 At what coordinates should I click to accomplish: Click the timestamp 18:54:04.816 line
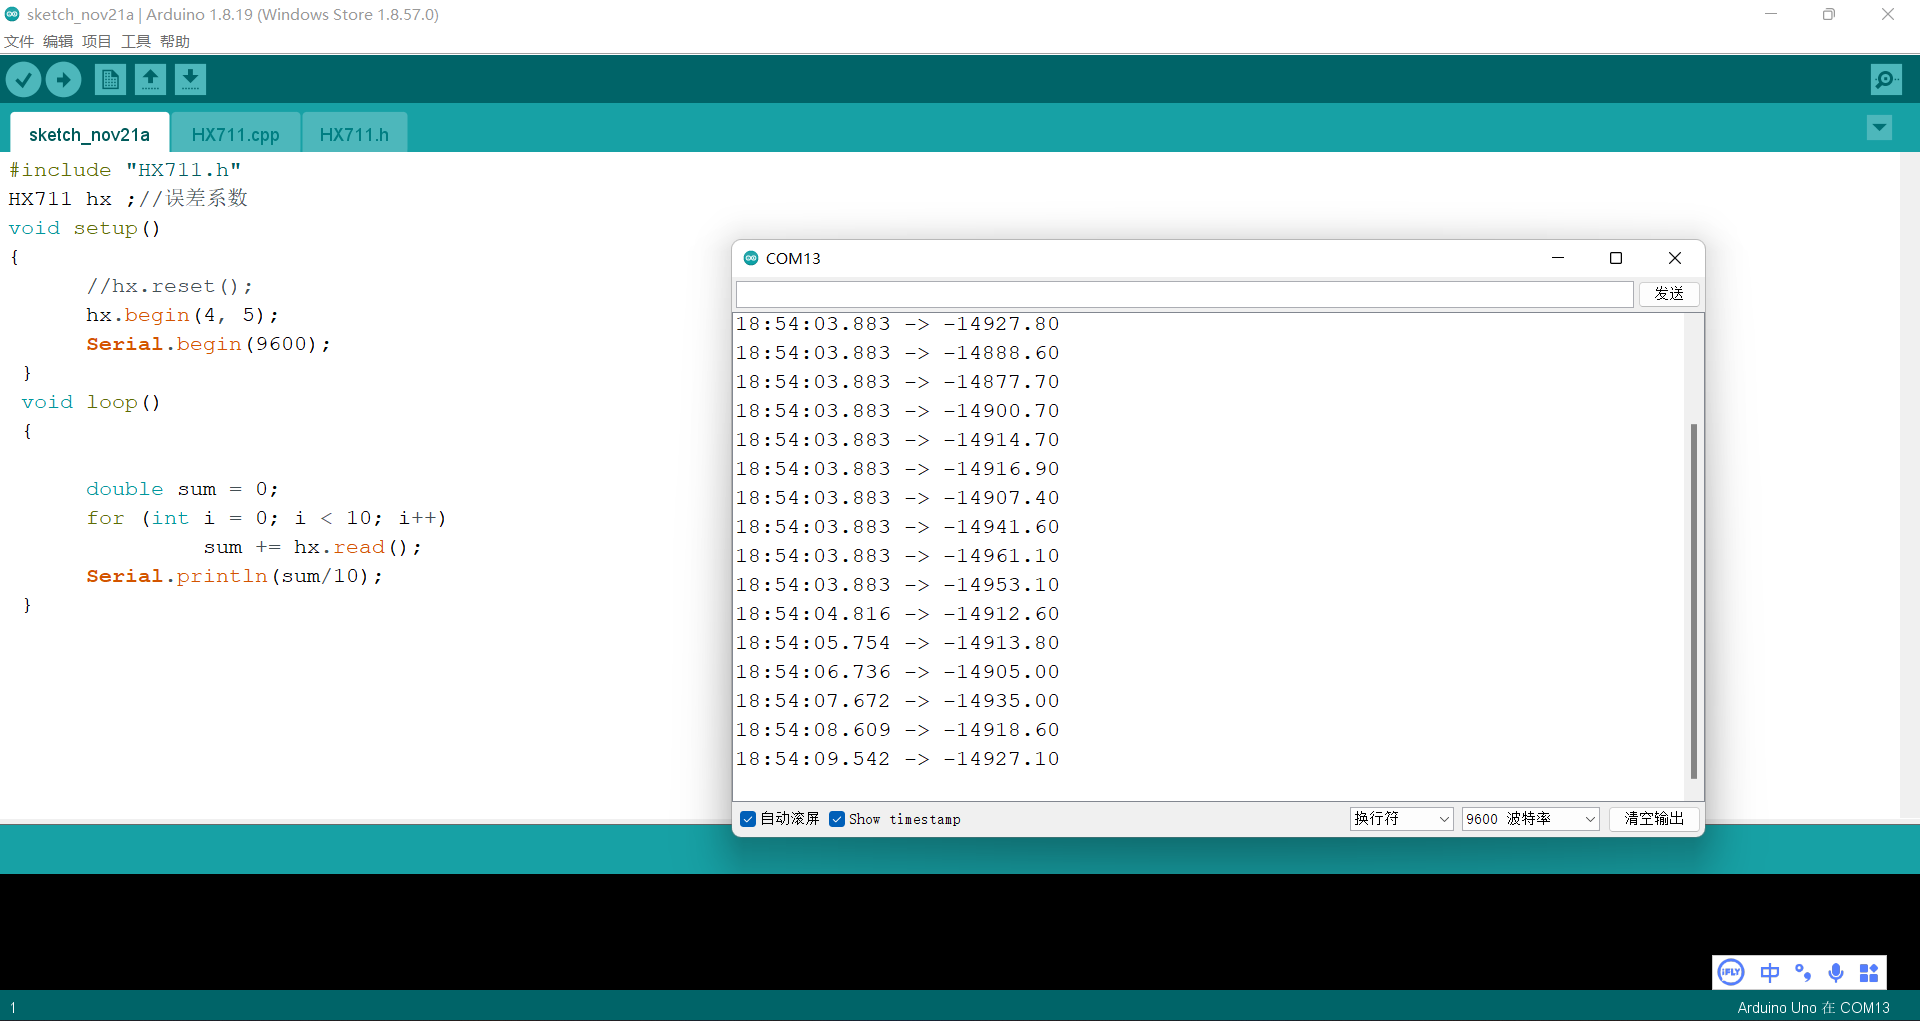click(x=897, y=614)
